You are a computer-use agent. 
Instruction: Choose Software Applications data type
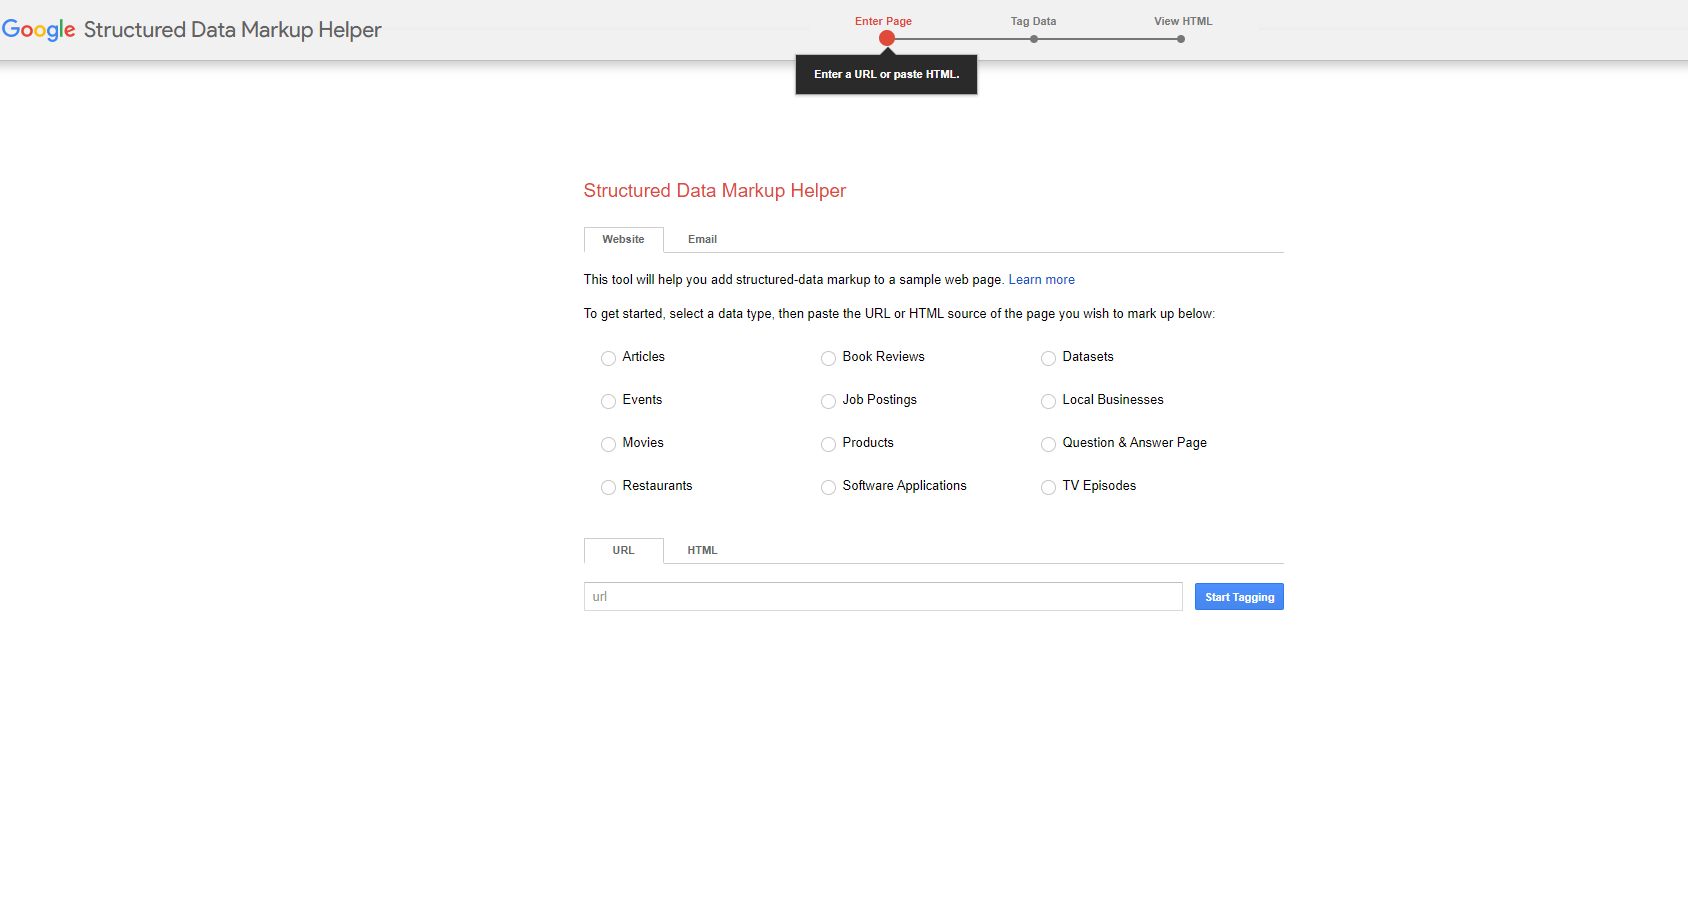click(828, 487)
